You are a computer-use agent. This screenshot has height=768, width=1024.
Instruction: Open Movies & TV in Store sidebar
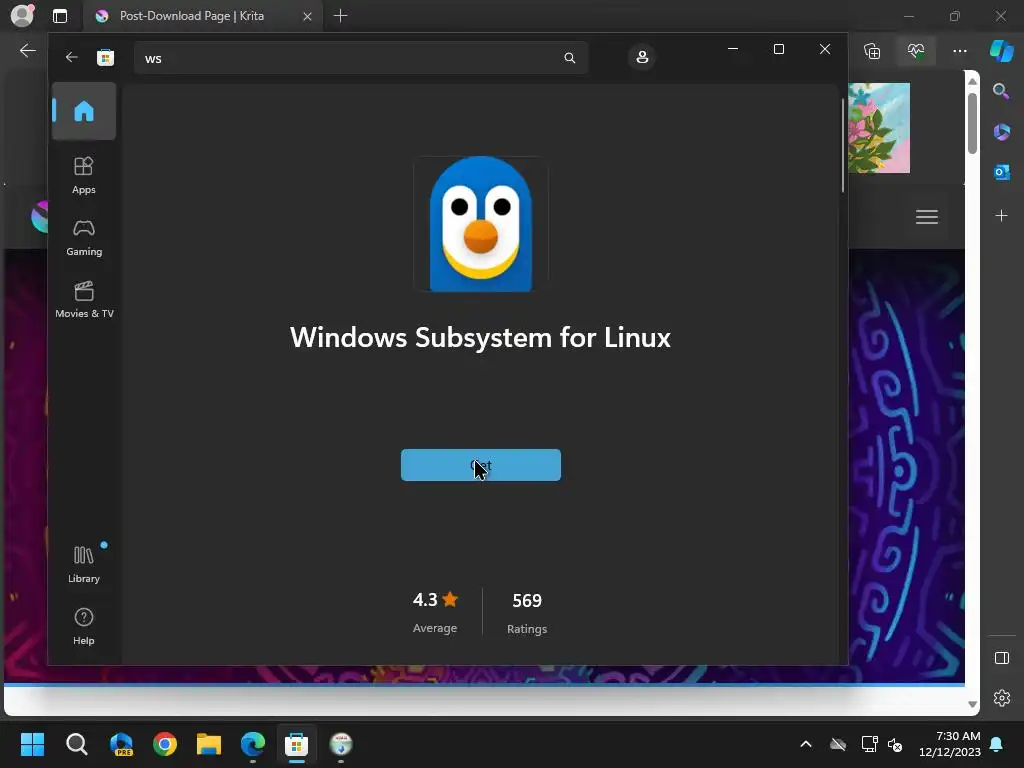click(84, 300)
